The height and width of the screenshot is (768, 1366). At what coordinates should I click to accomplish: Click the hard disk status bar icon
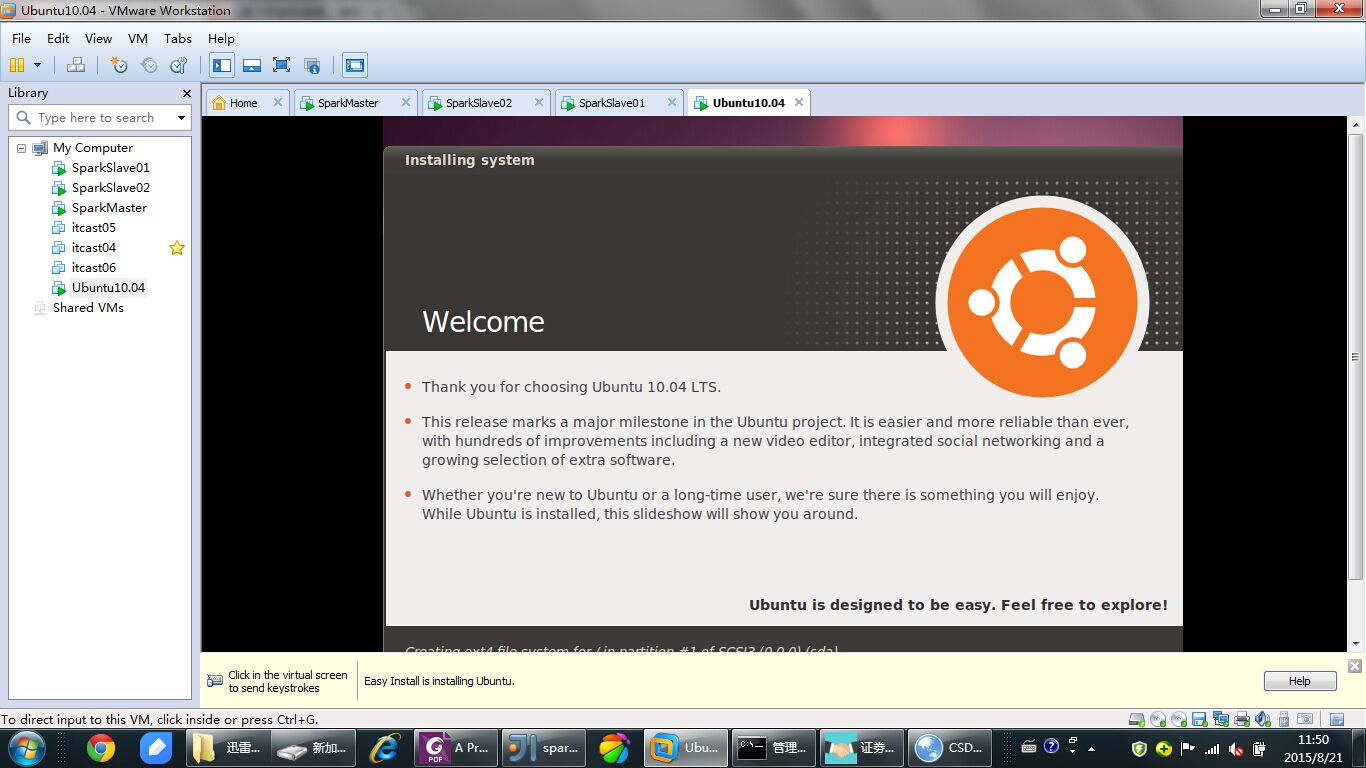(1137, 719)
